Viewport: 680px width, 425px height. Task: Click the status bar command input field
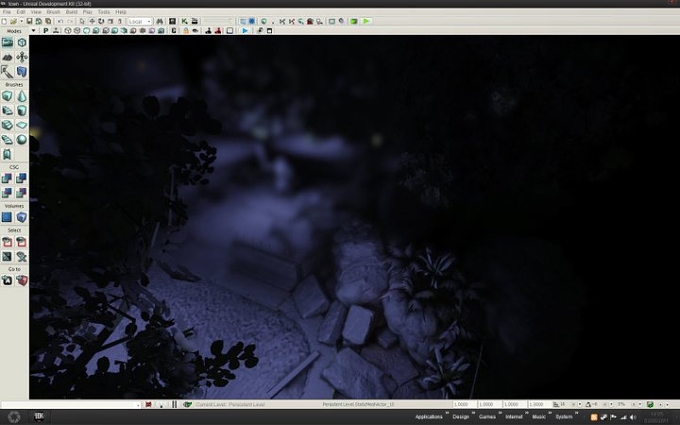[x=71, y=405]
